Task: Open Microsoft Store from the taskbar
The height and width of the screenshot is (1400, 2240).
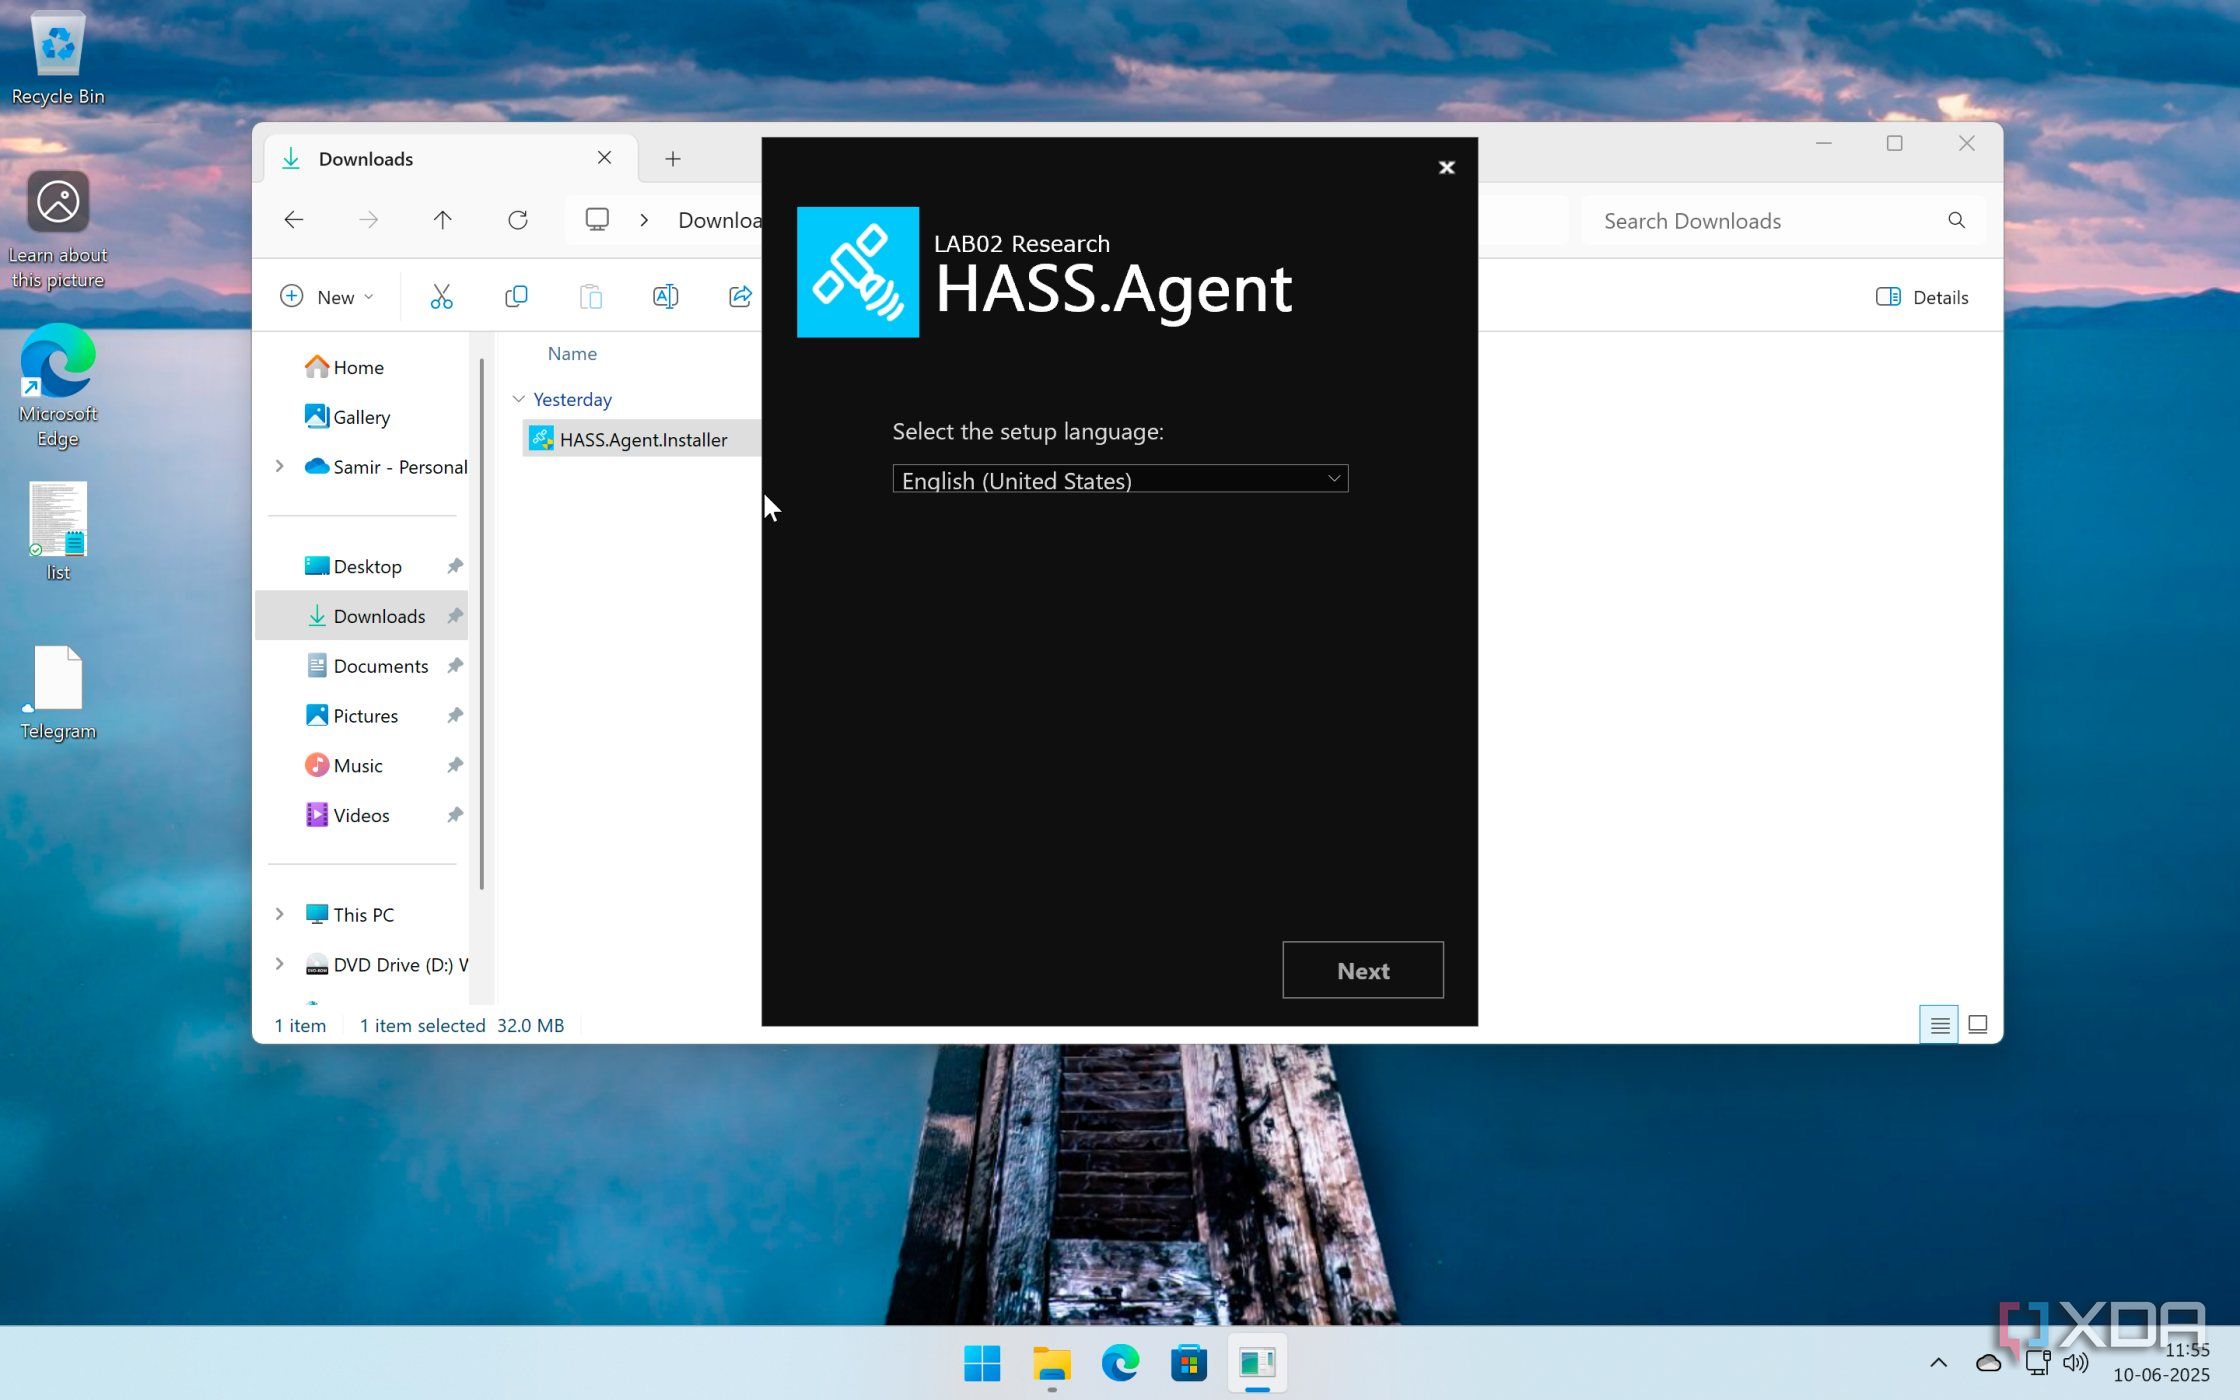Action: pos(1188,1363)
